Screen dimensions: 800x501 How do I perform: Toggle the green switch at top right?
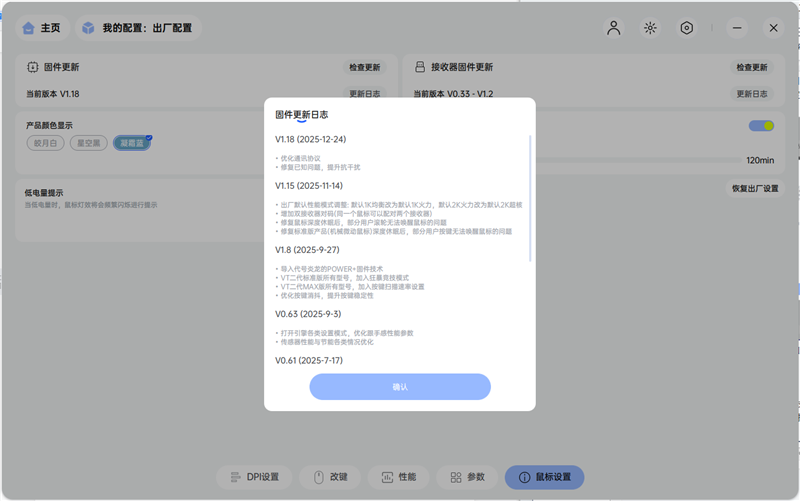tap(762, 126)
